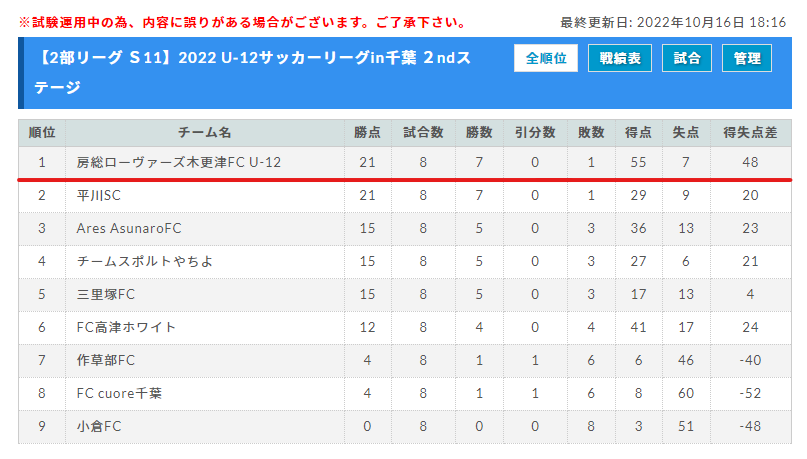The image size is (807, 459).
Task: Select the FC高津ホワイト team name
Action: (126, 327)
